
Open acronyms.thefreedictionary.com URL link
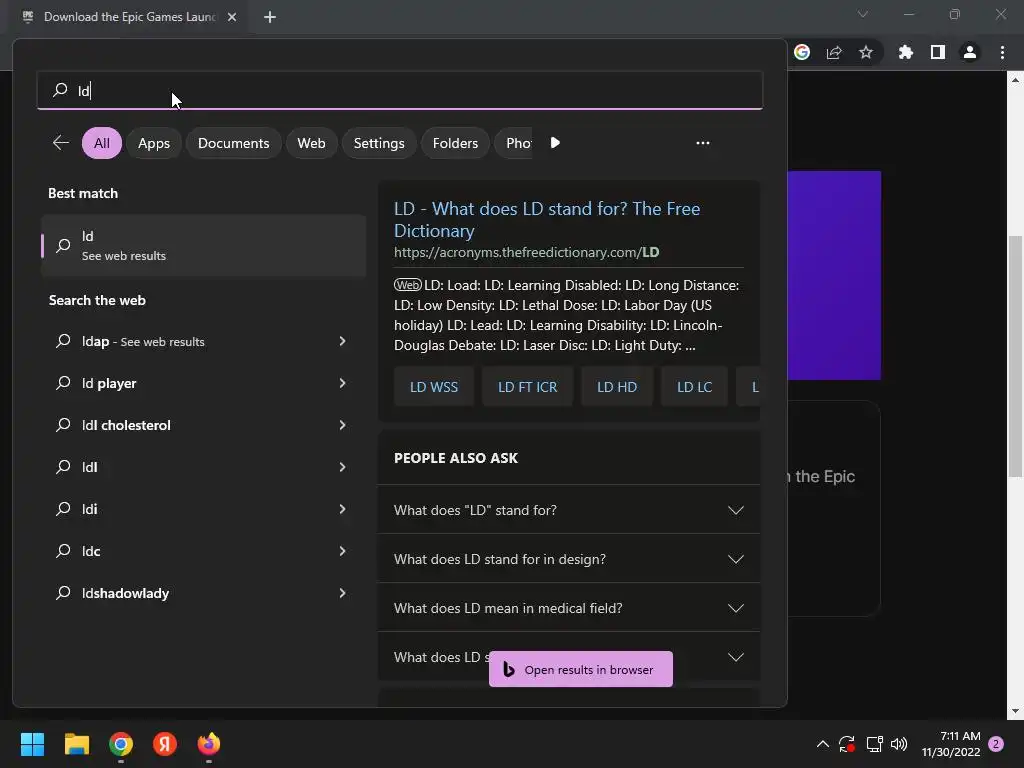526,252
